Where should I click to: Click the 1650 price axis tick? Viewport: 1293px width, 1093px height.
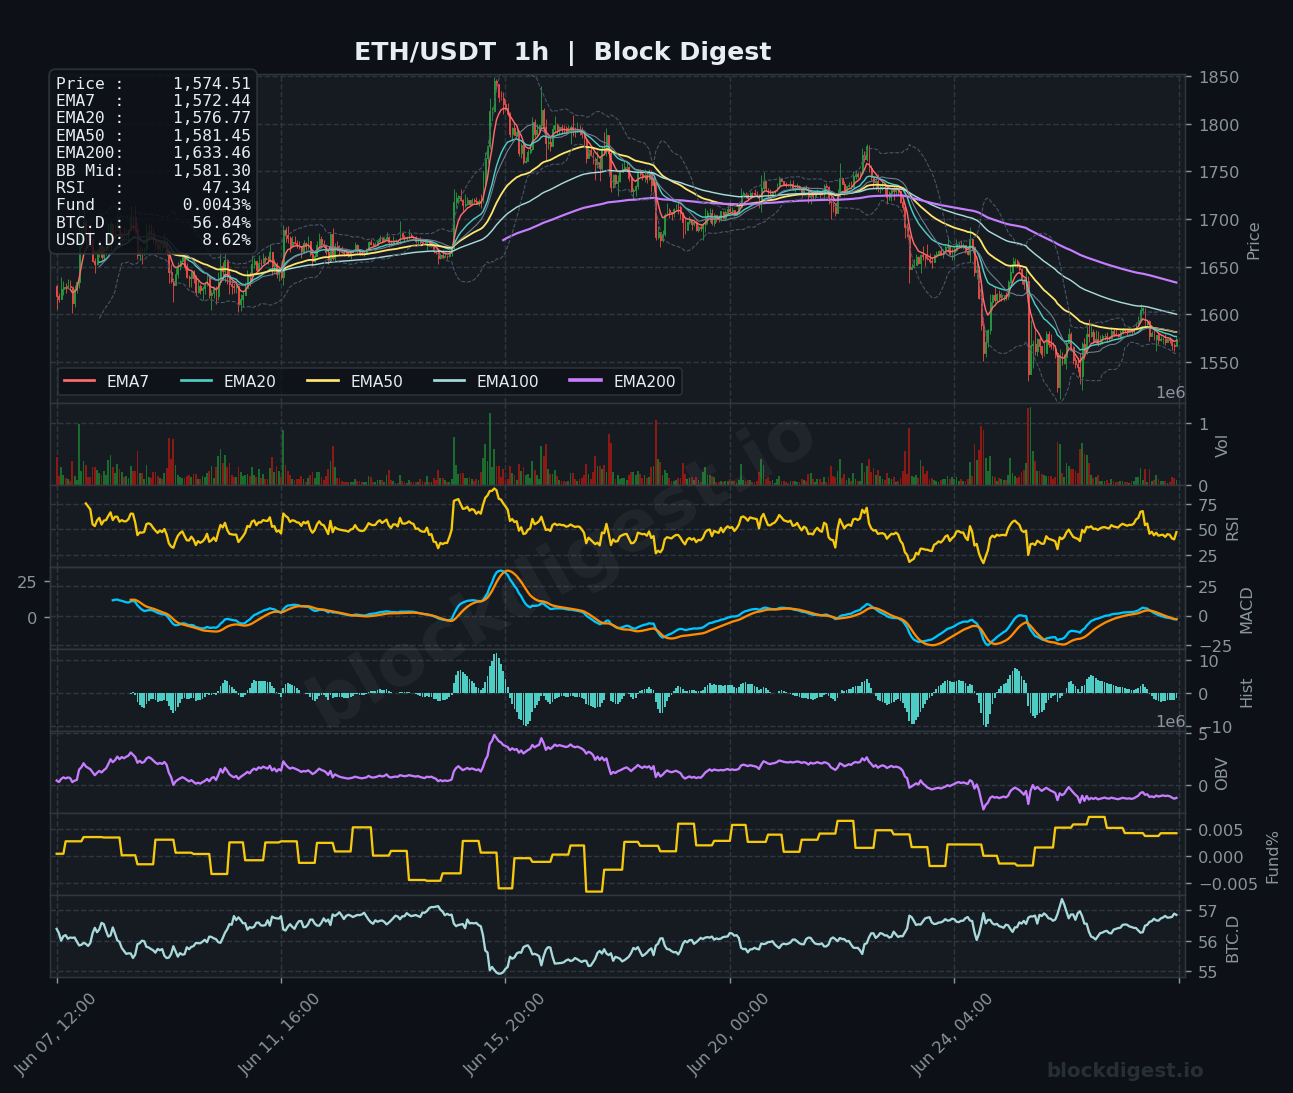(1219, 268)
